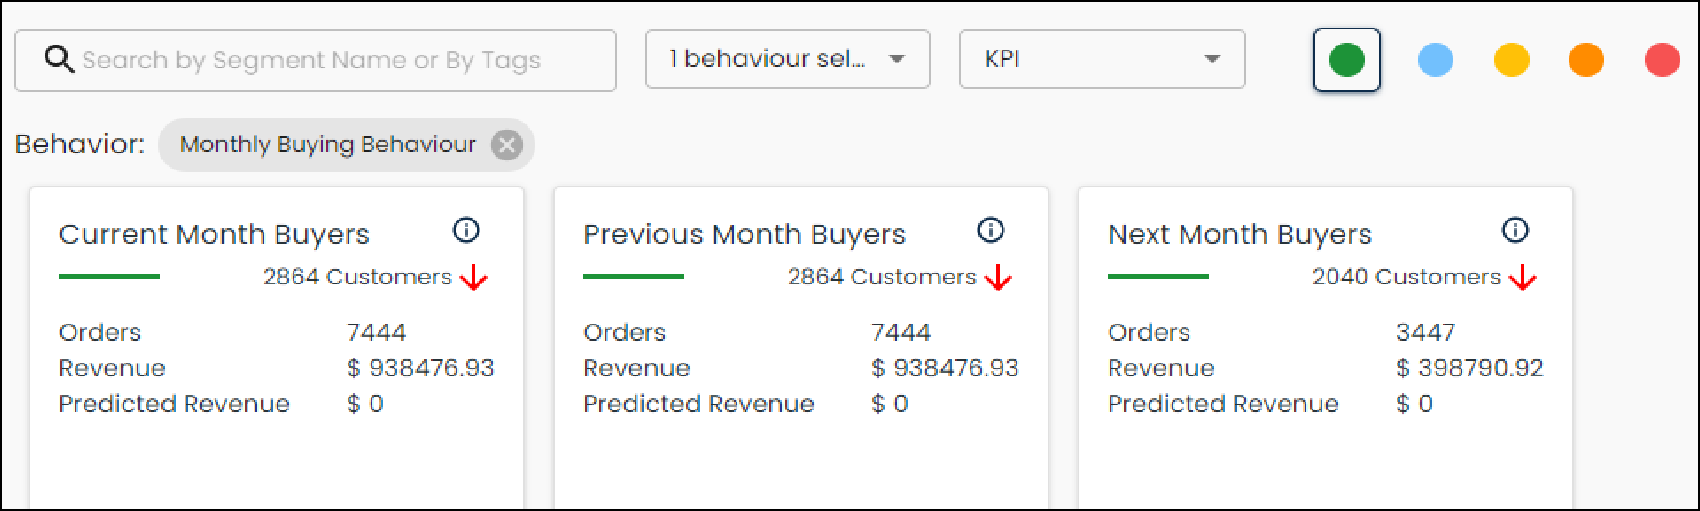This screenshot has height=511, width=1700.
Task: Open the Previous Month Buyers card title
Action: (744, 234)
